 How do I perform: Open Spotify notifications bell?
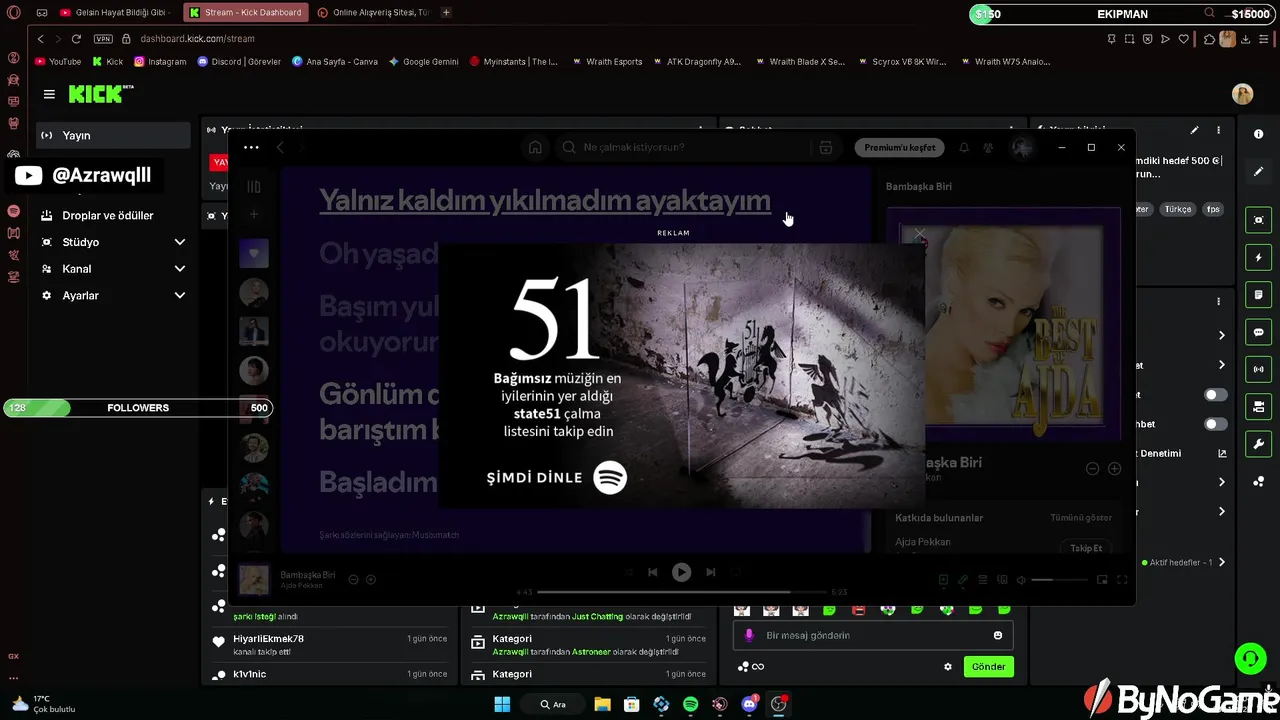[964, 147]
